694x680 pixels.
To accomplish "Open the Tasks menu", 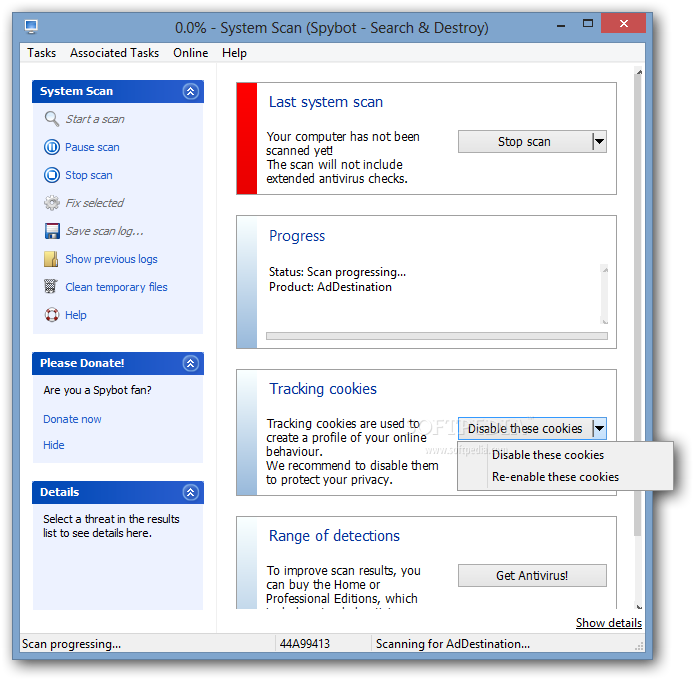I will [42, 53].
